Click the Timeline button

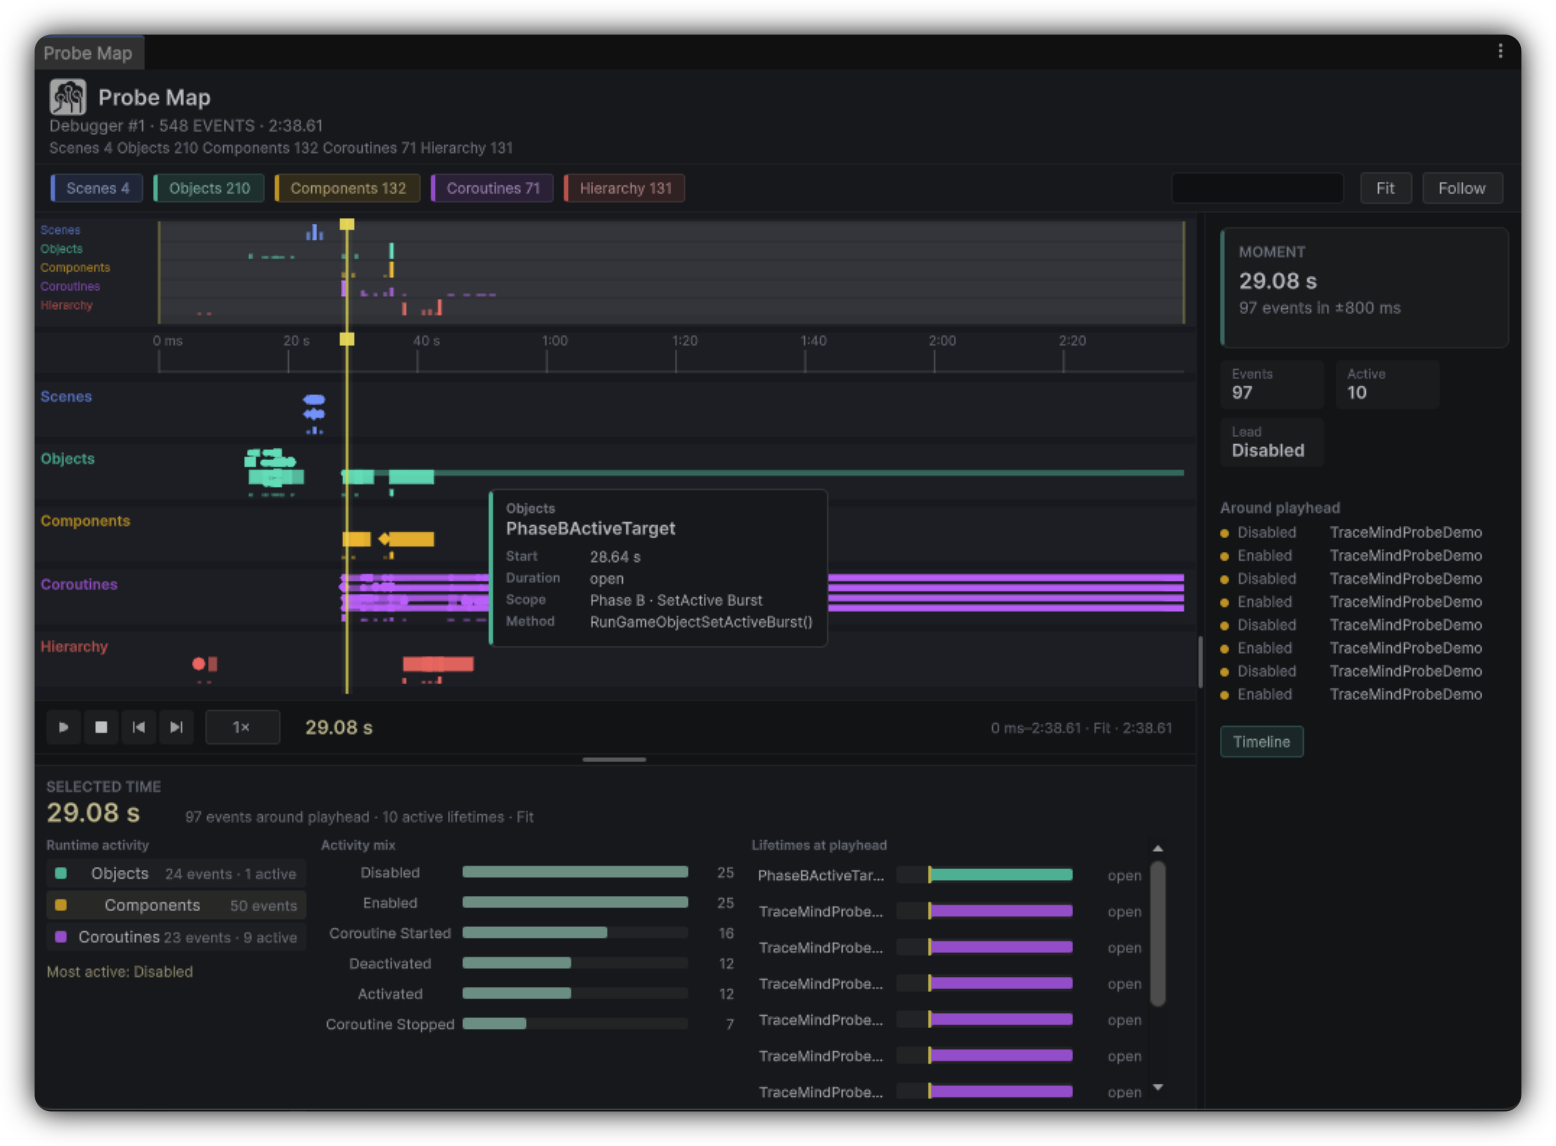1261,742
